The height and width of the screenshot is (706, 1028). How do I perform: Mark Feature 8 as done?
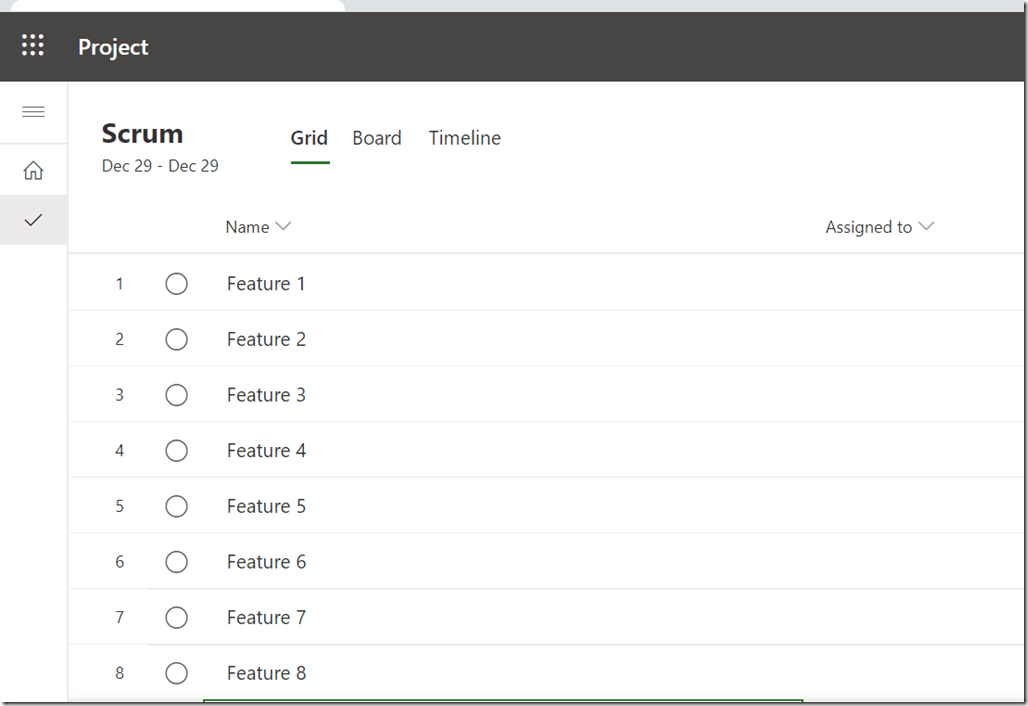click(x=176, y=673)
